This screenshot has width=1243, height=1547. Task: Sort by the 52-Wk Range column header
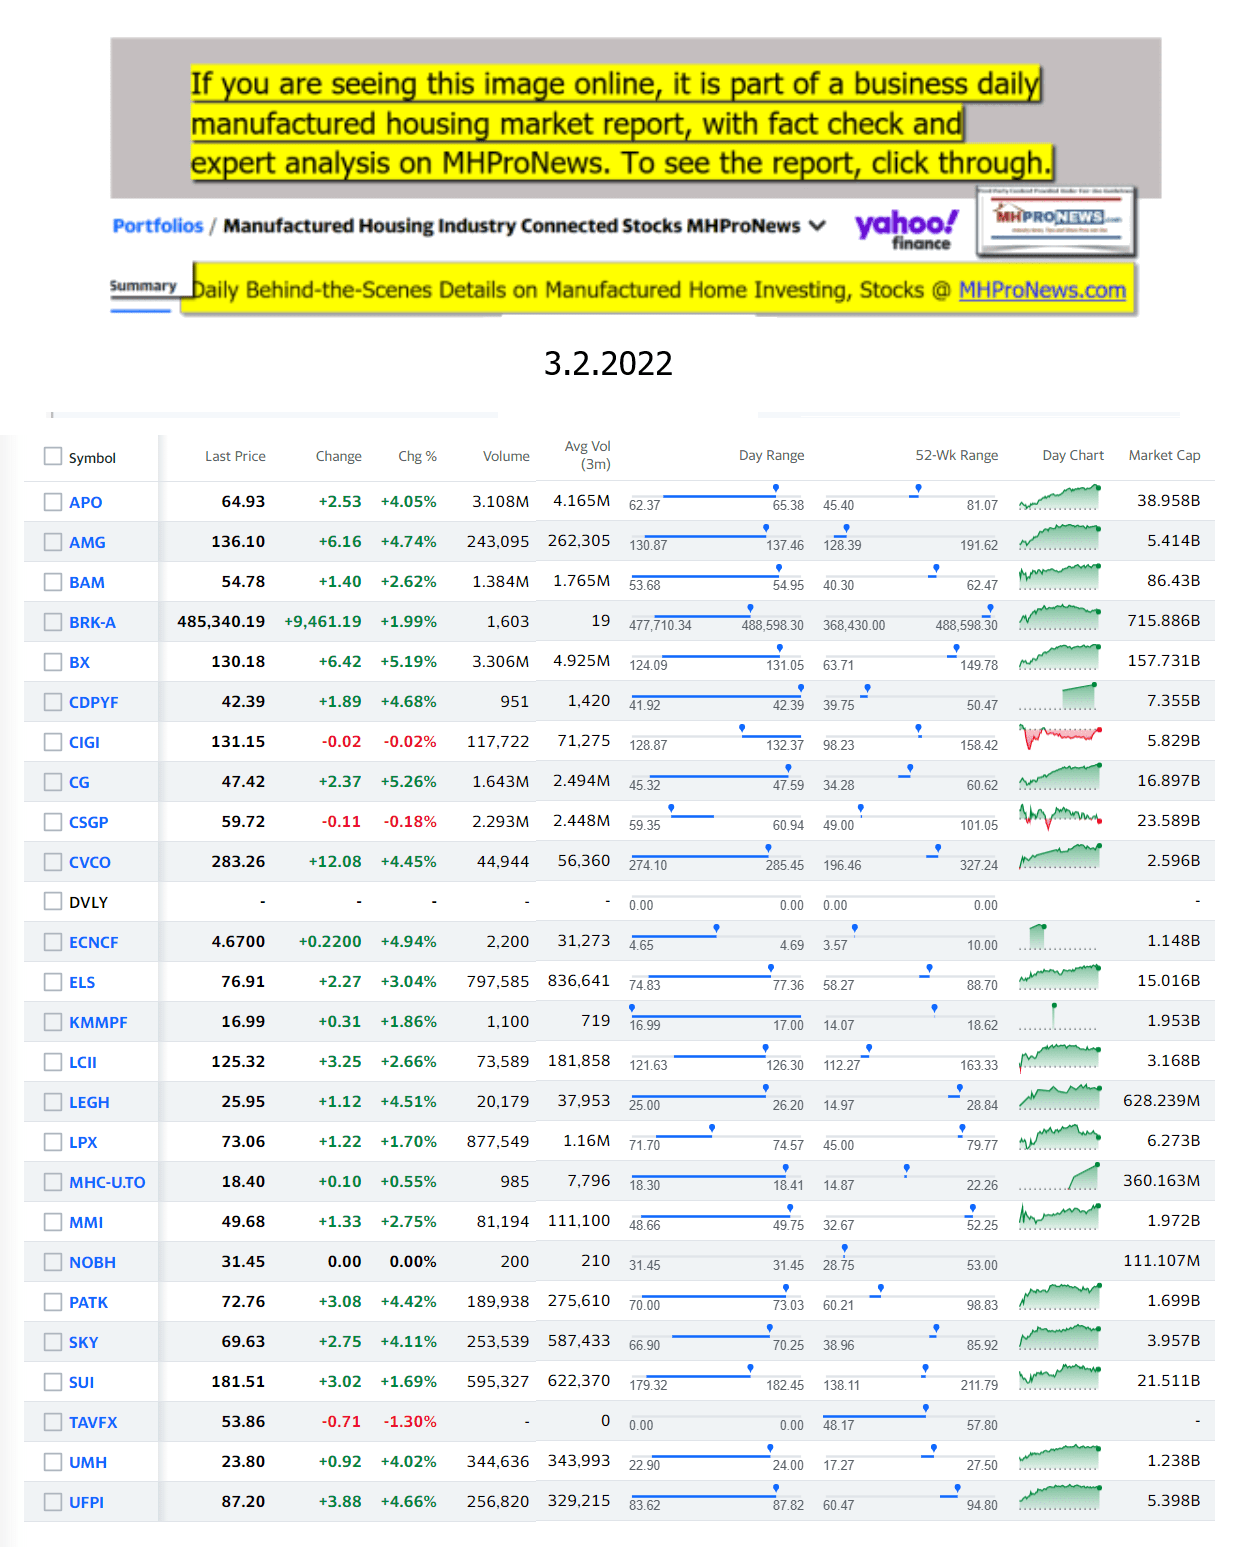coord(956,455)
